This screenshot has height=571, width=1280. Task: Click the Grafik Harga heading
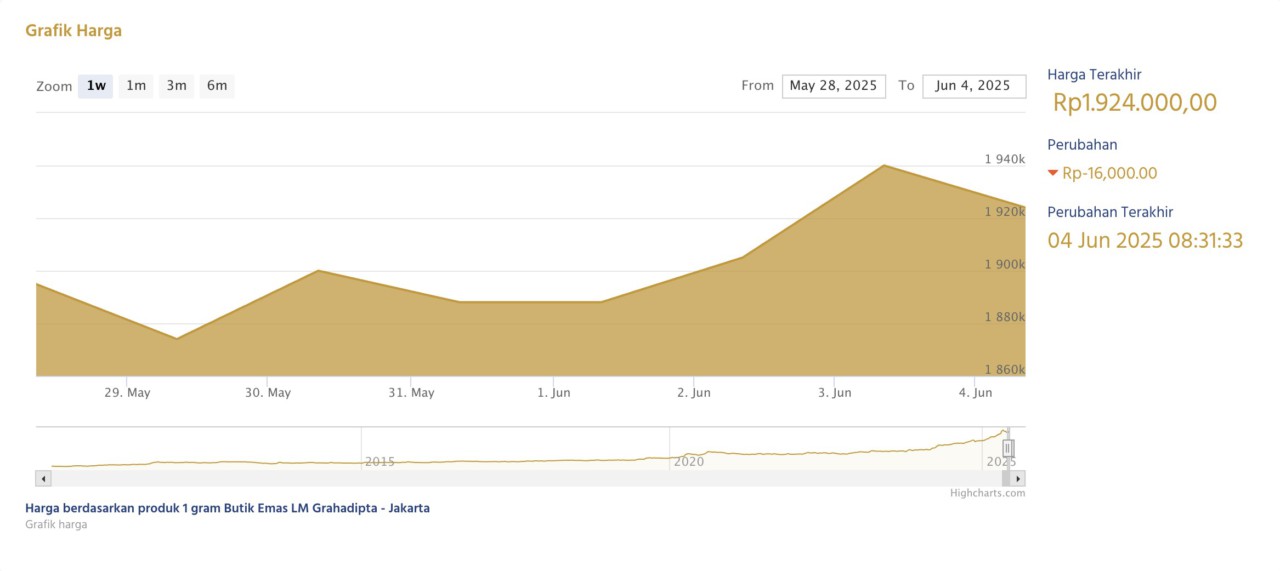(x=73, y=31)
